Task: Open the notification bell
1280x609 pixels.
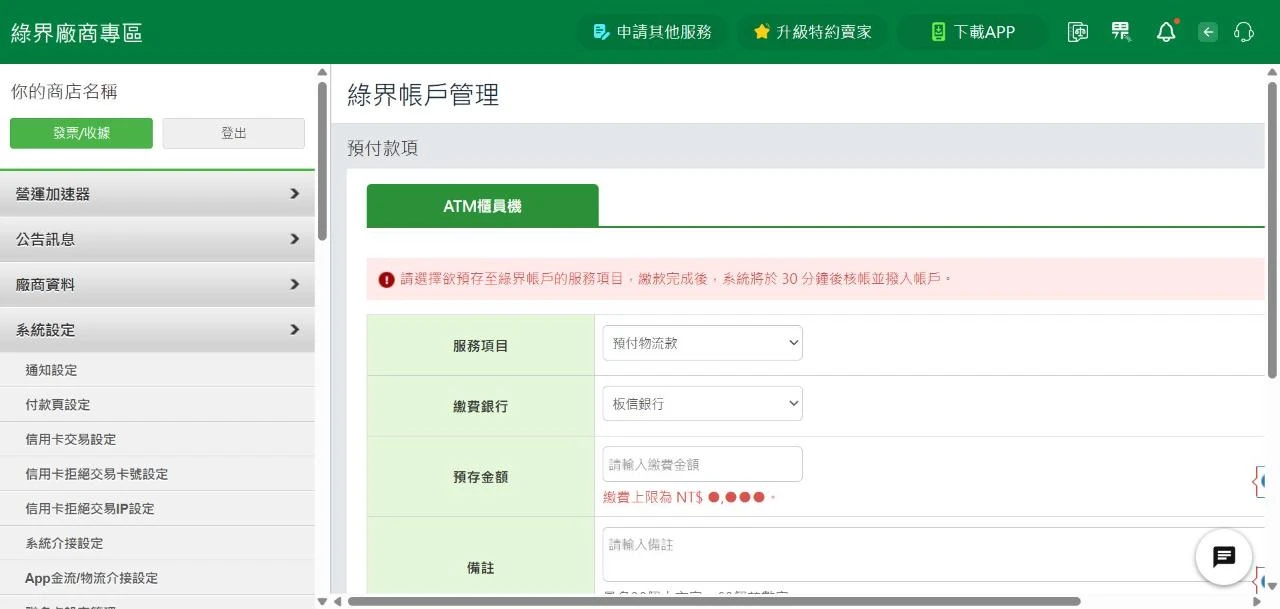Action: click(1166, 32)
